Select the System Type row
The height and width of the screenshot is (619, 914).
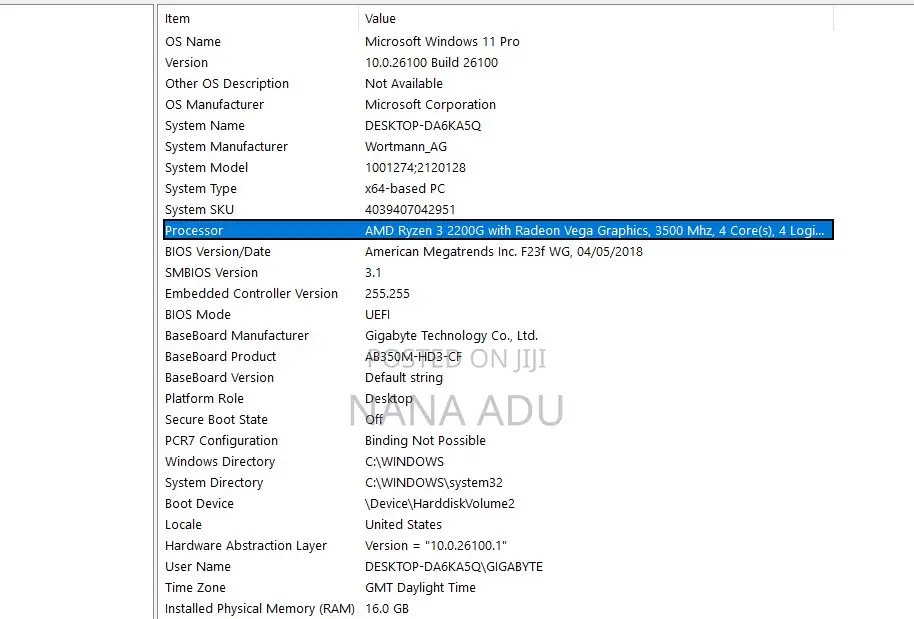click(x=498, y=189)
